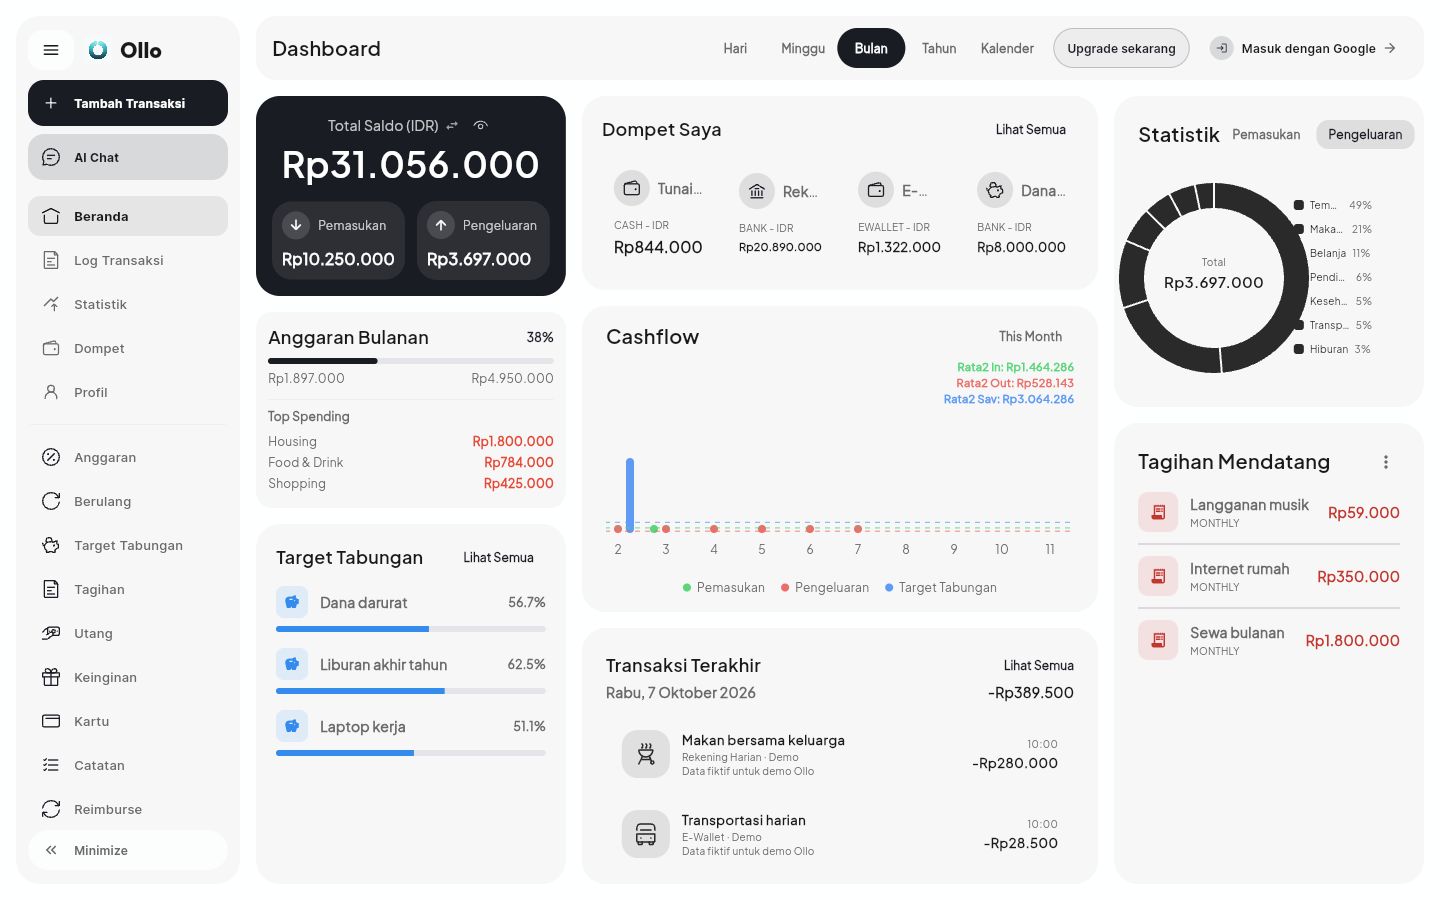
Task: Open Catatan notes in sidebar
Action: pyautogui.click(x=128, y=765)
